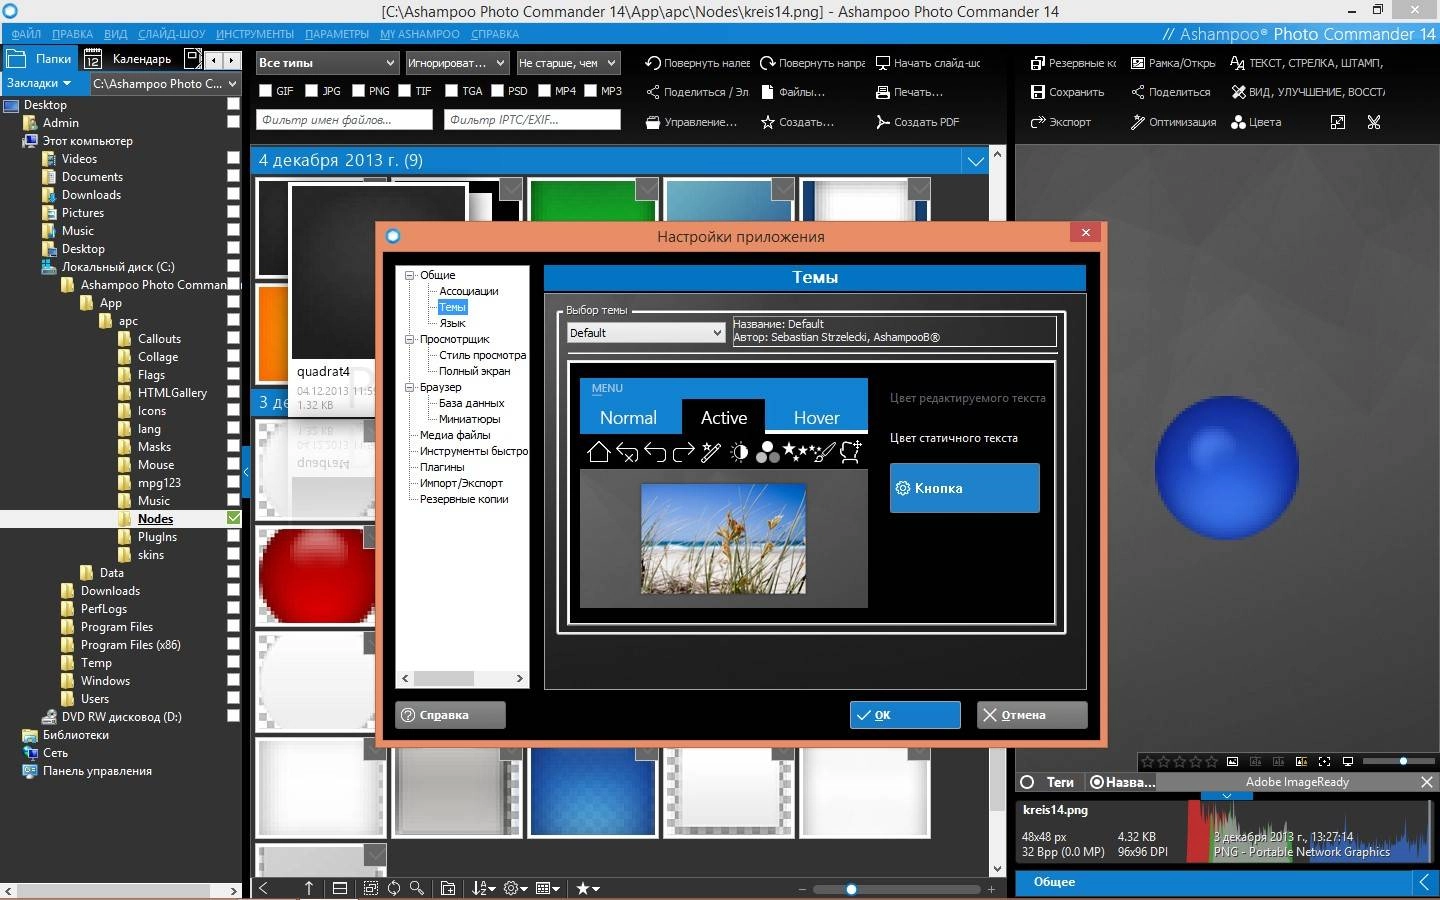Adjust the zoom slider below the image preview

point(1403,762)
